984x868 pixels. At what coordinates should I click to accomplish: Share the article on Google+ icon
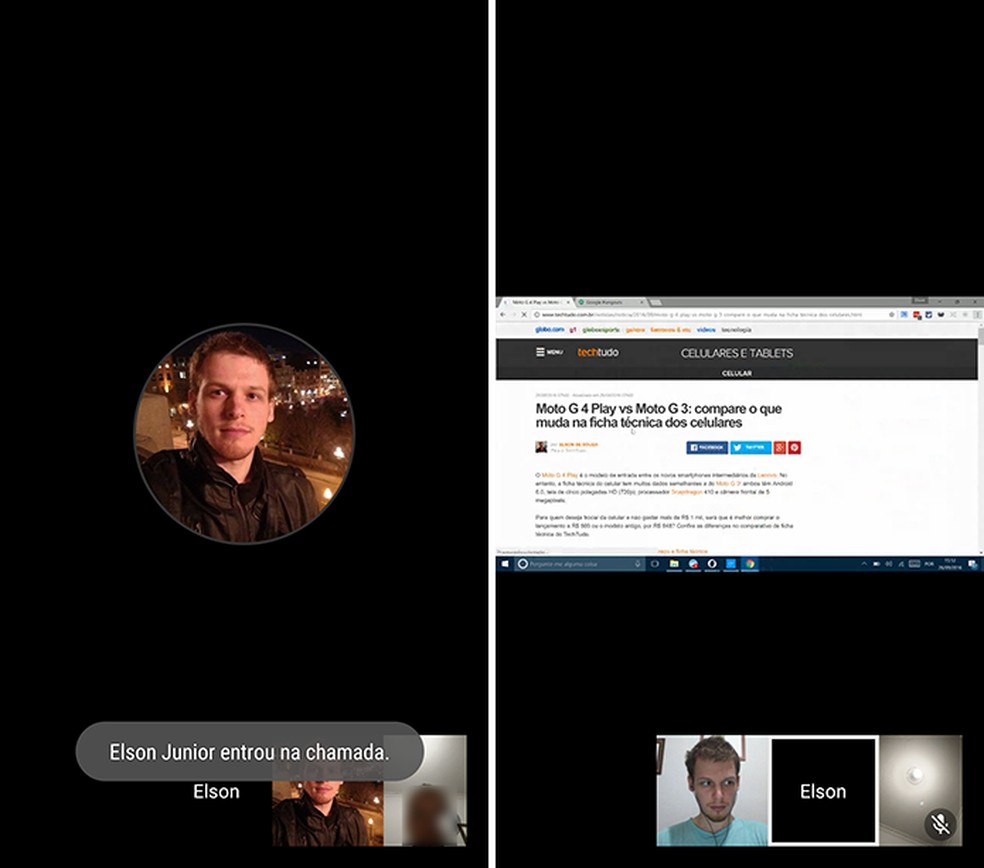coord(780,448)
